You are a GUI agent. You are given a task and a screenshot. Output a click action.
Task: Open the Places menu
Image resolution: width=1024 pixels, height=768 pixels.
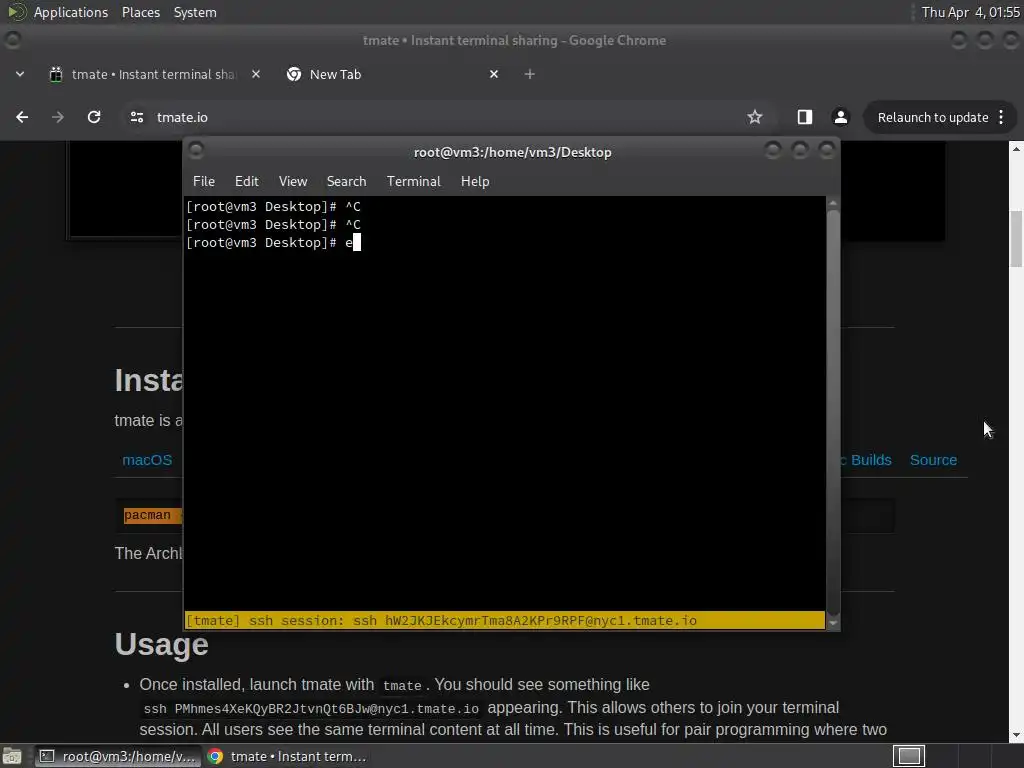(x=140, y=12)
